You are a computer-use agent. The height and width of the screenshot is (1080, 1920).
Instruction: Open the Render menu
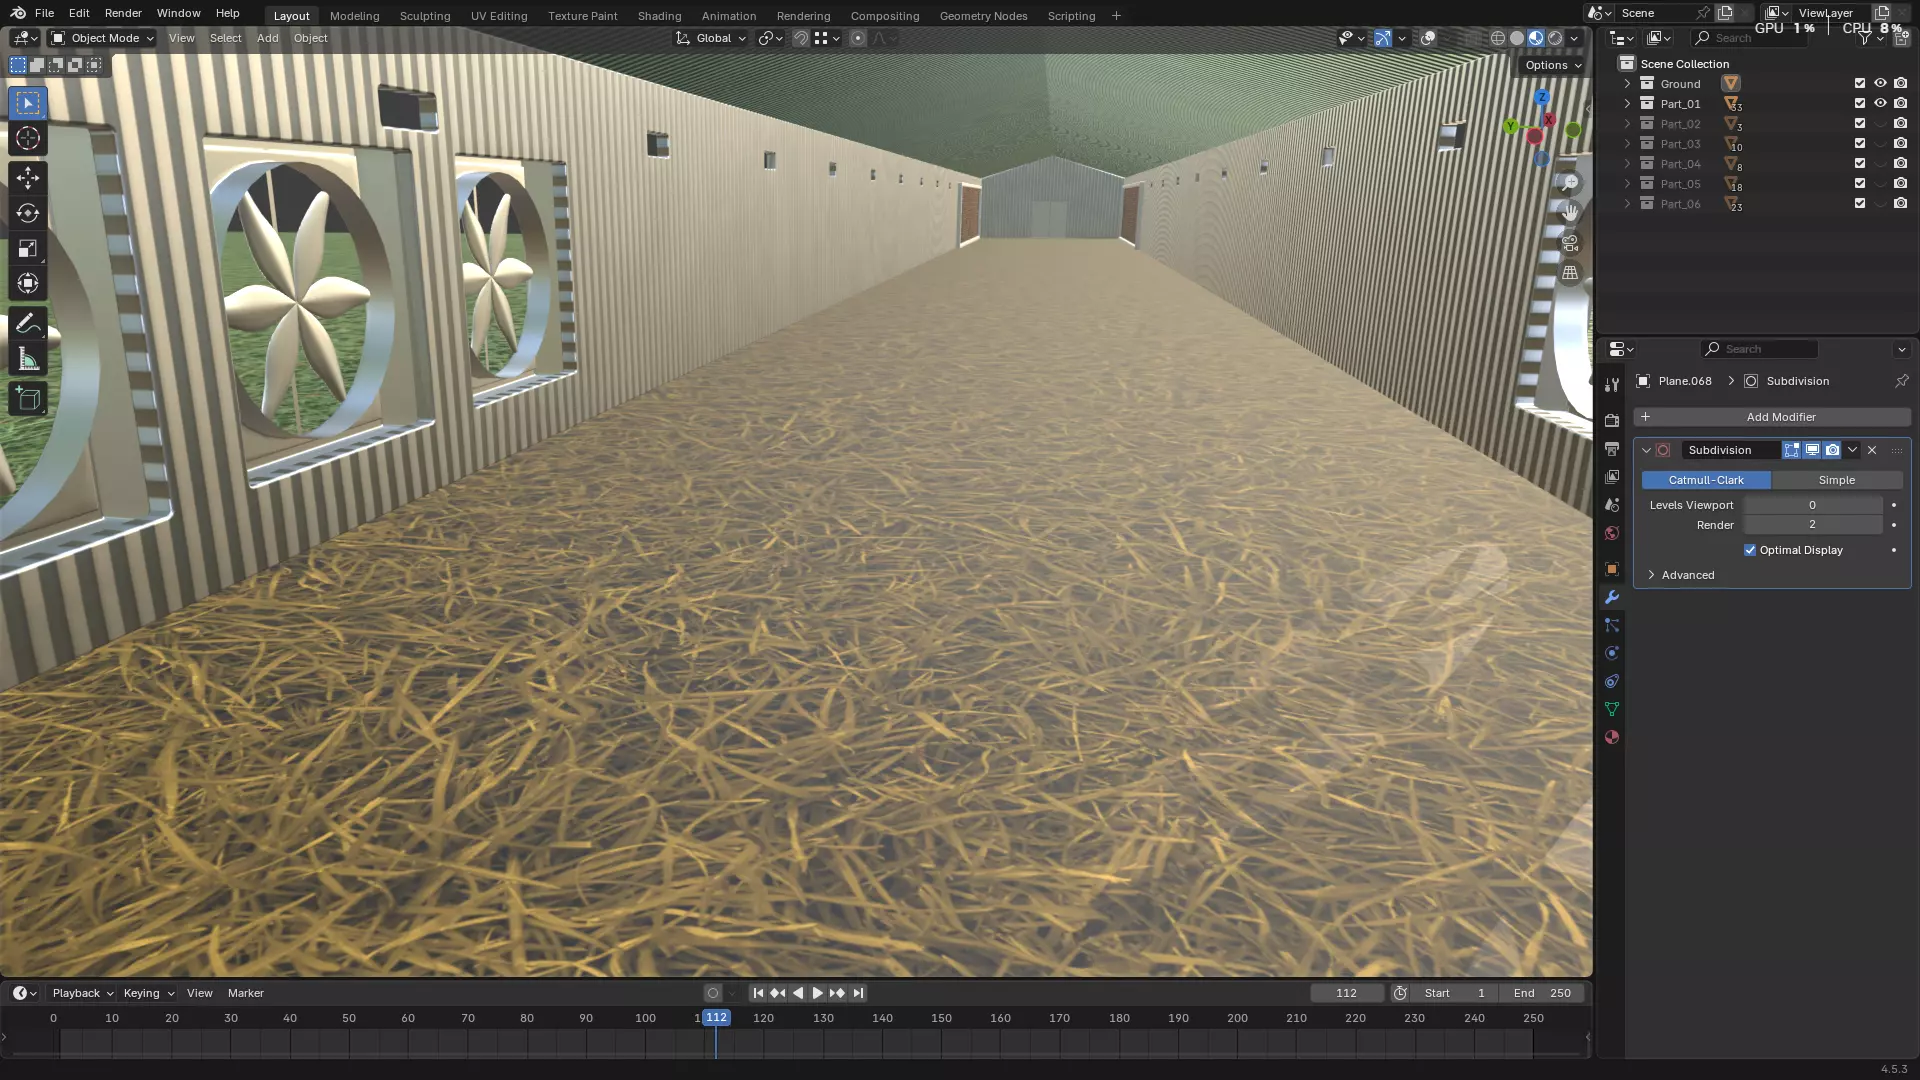pos(123,13)
